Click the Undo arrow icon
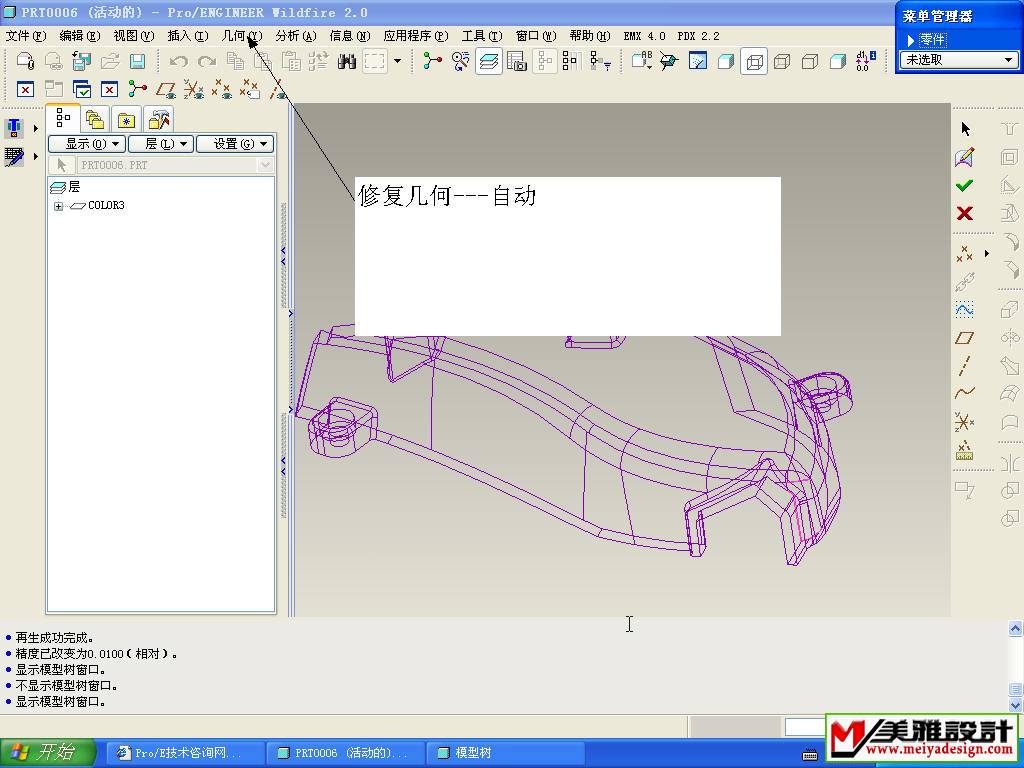 pyautogui.click(x=178, y=61)
